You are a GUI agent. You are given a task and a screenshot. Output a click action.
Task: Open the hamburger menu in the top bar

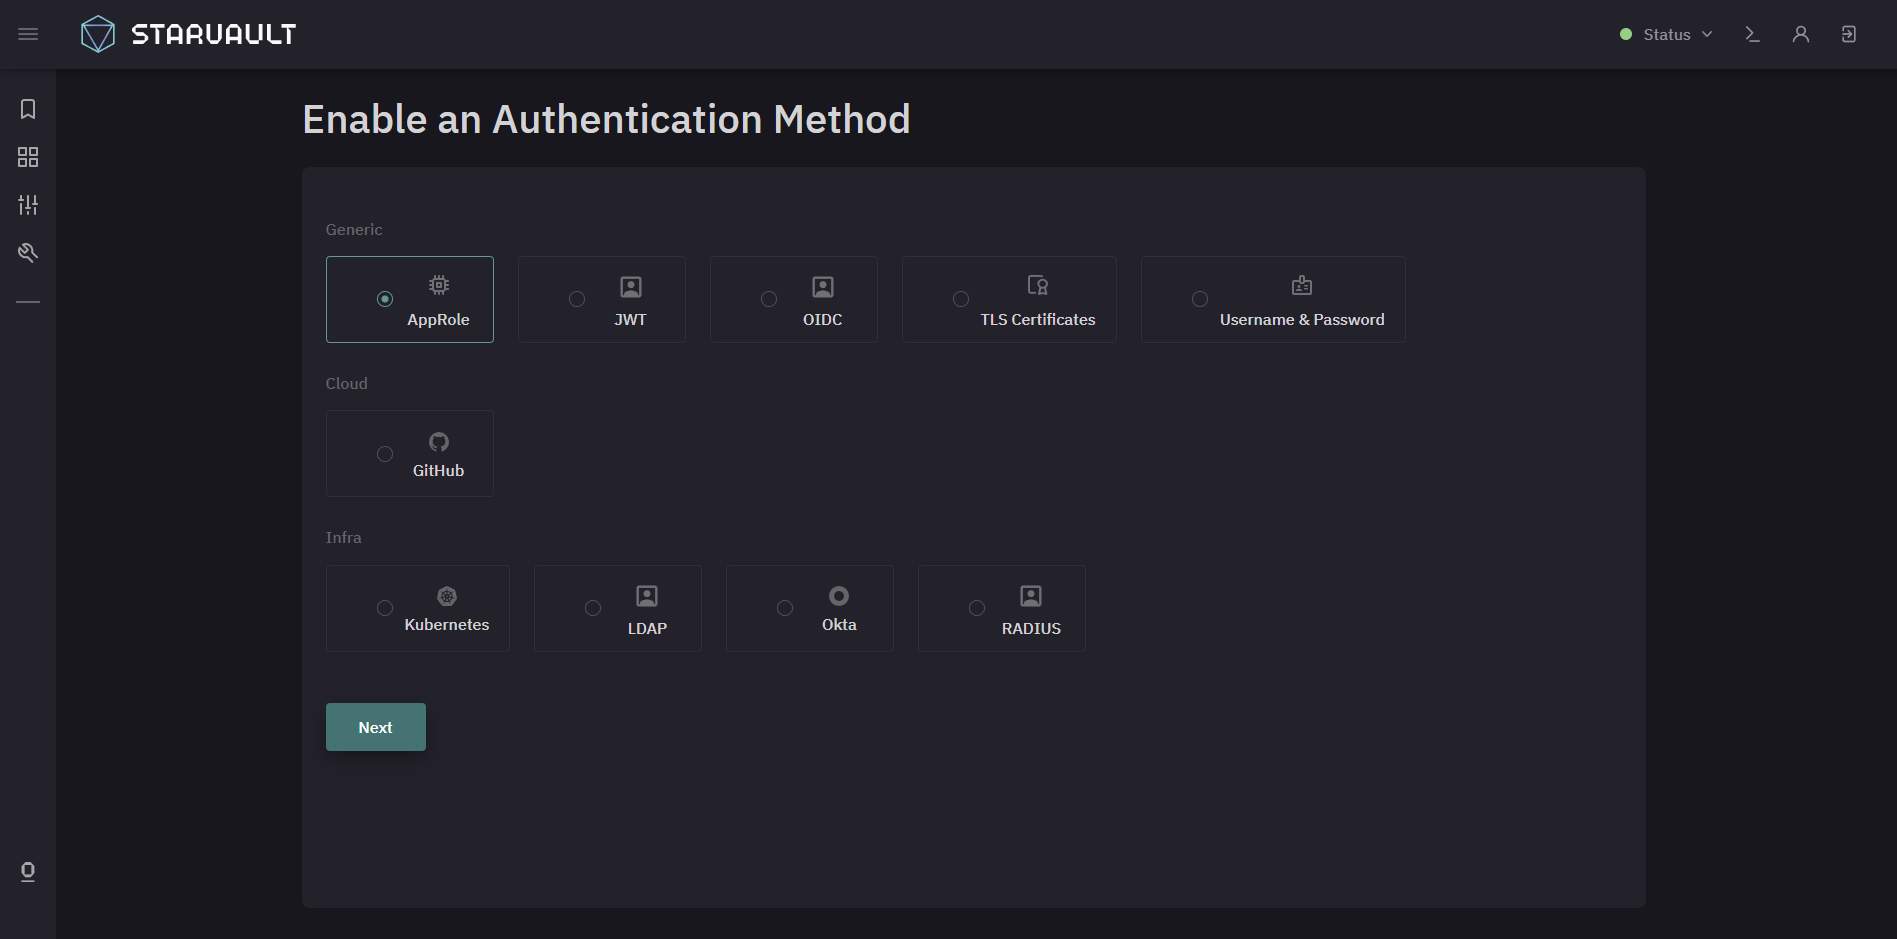click(x=28, y=34)
